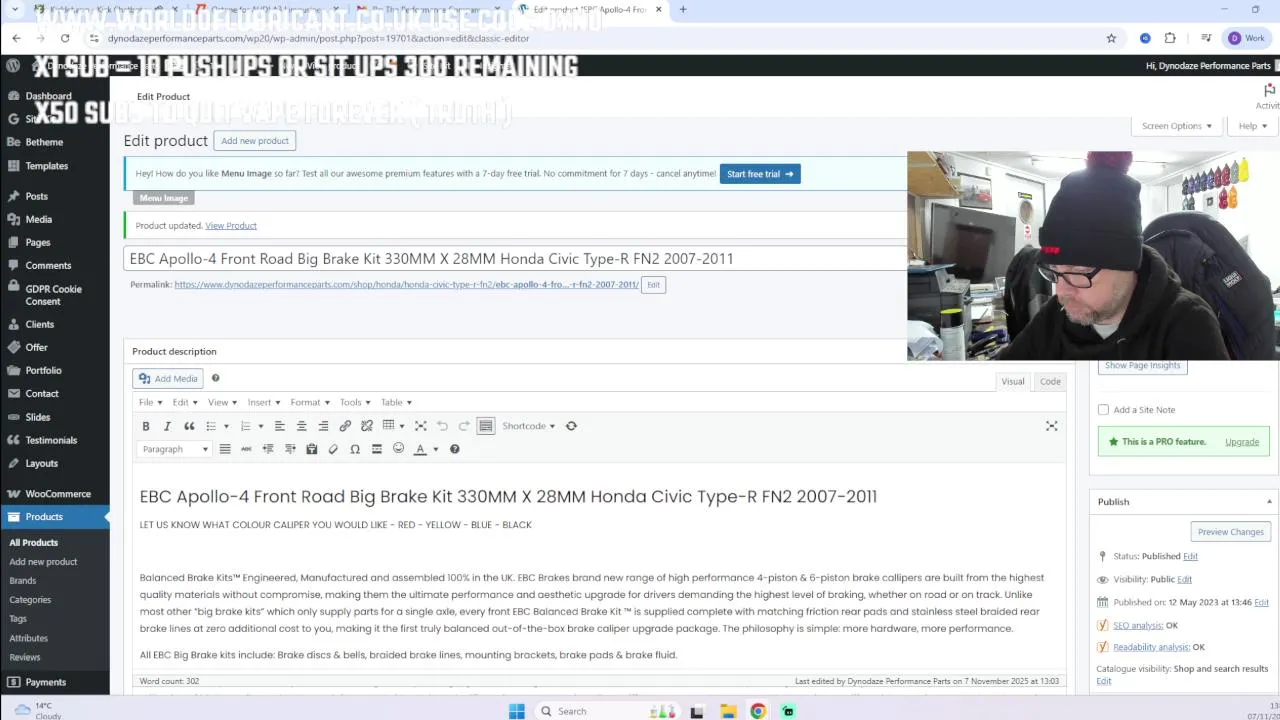Image resolution: width=1280 pixels, height=720 pixels.
Task: Remove link with the unlink icon
Action: click(367, 426)
